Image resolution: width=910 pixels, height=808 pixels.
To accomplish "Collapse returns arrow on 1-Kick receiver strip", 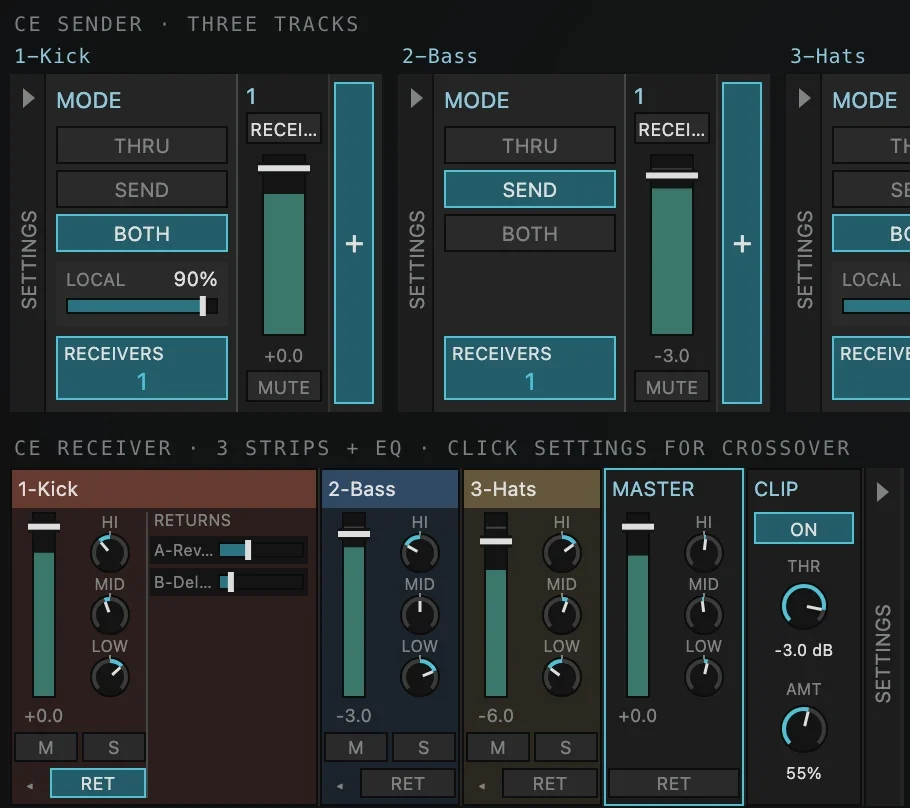I will [30, 786].
